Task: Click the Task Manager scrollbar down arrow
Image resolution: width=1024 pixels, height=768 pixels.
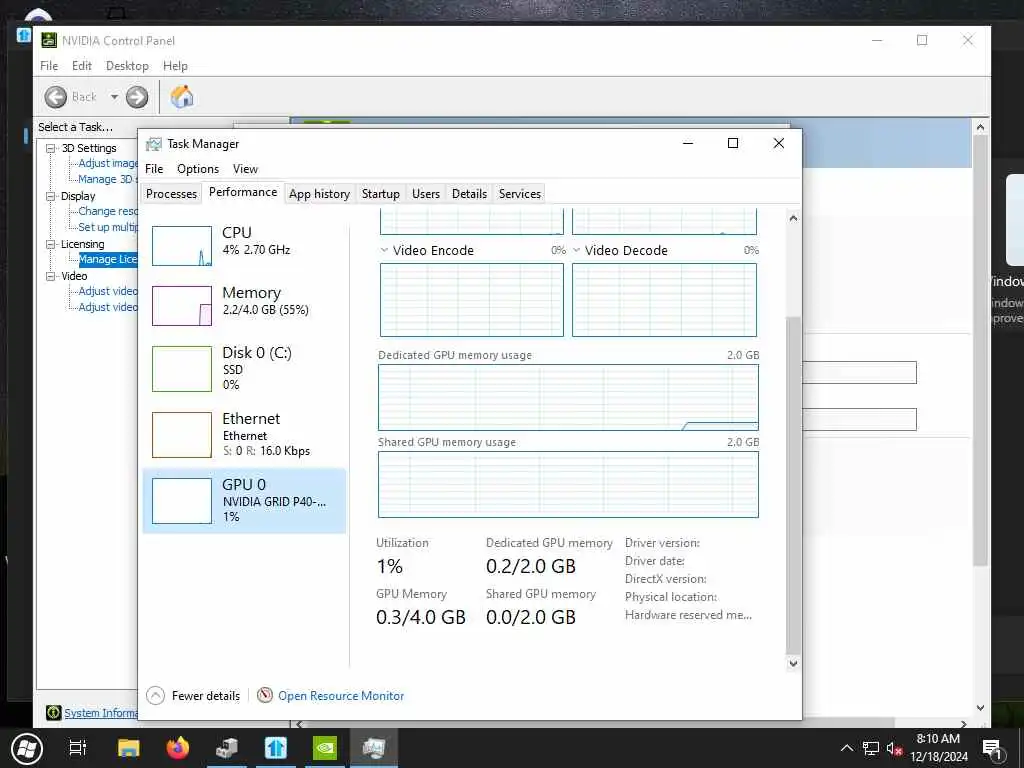Action: [x=793, y=664]
